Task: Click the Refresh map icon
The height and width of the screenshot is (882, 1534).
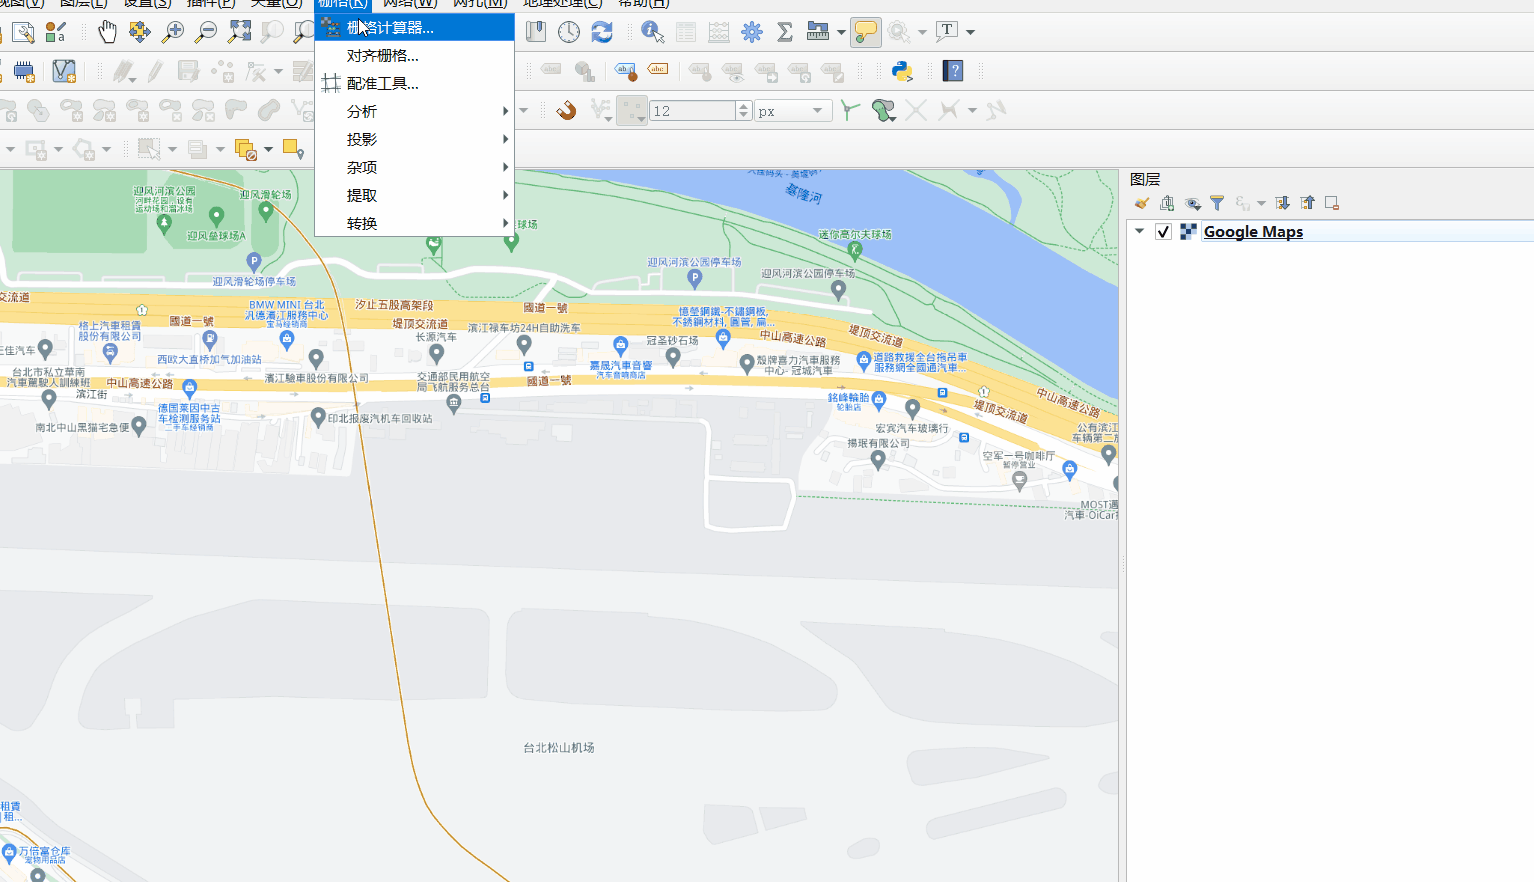Action: 602,32
